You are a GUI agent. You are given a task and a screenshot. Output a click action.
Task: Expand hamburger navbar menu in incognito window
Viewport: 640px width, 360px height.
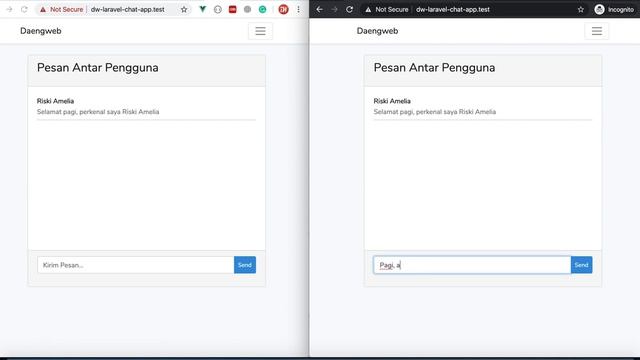point(597,31)
